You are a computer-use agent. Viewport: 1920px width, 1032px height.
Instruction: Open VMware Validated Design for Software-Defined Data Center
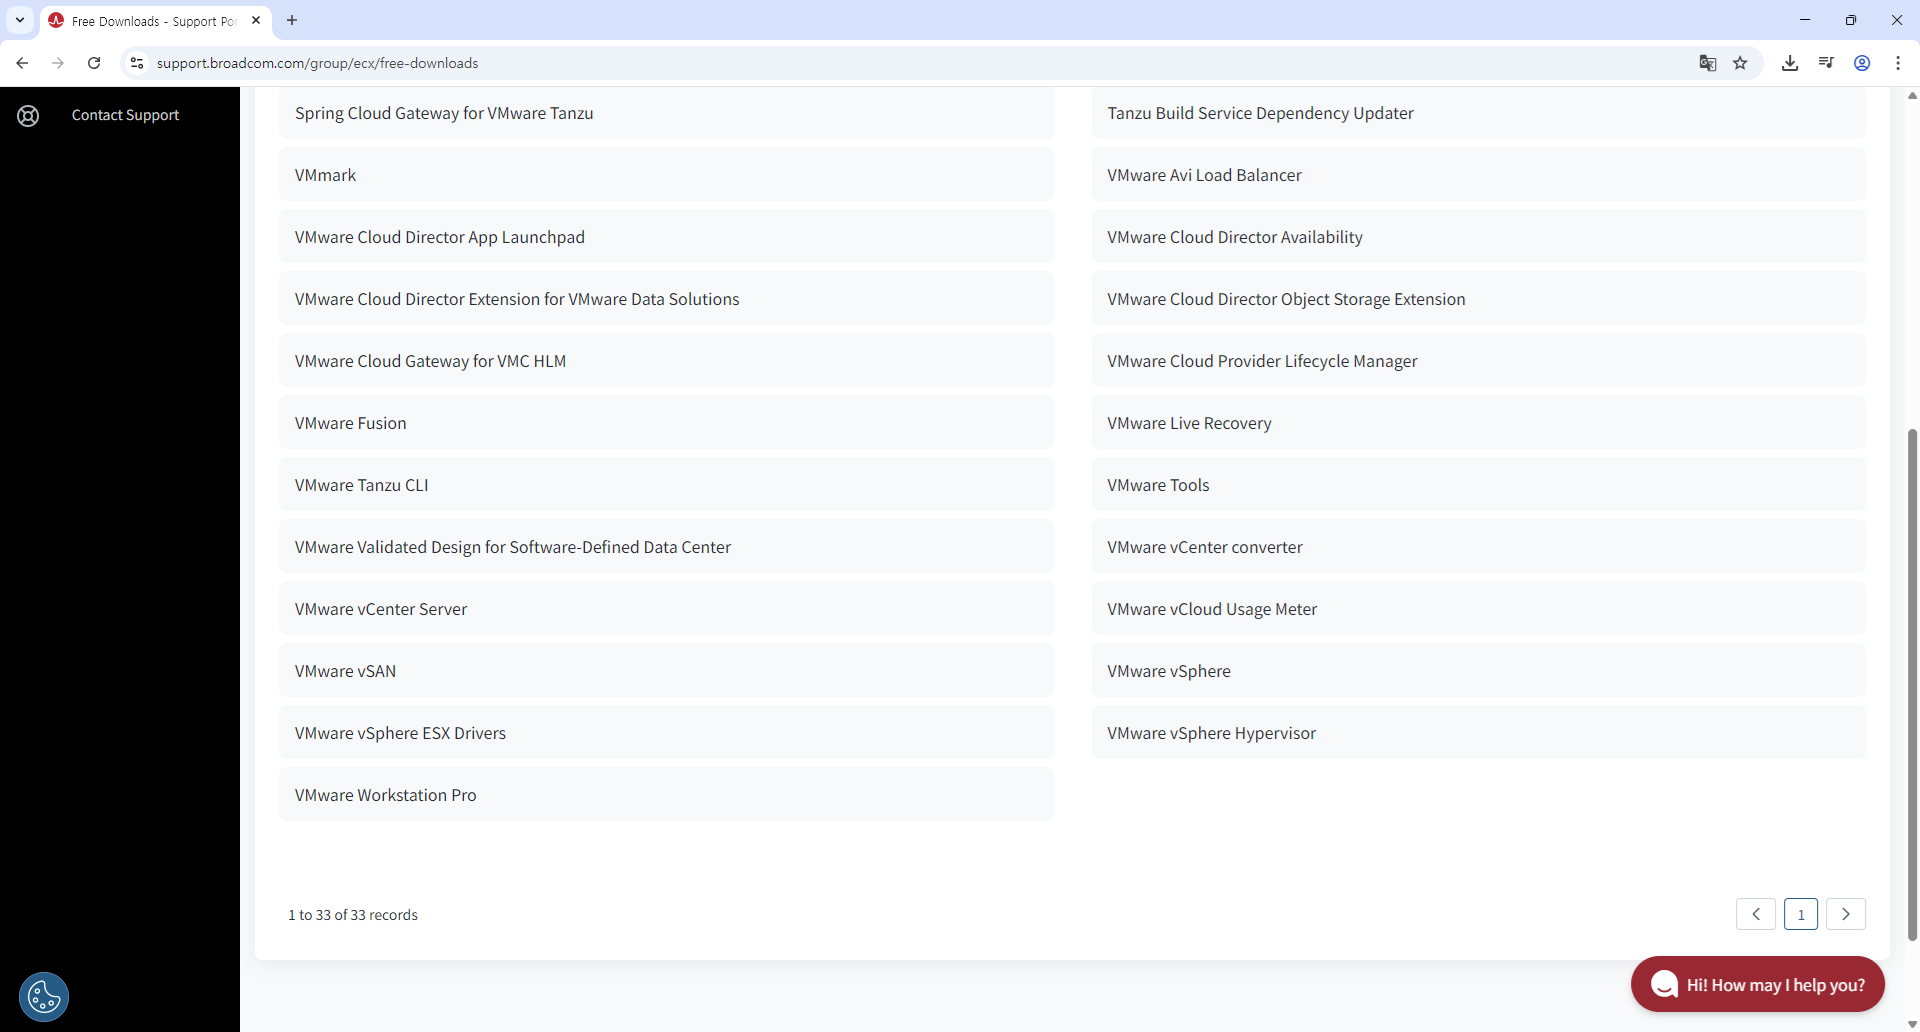[666, 547]
